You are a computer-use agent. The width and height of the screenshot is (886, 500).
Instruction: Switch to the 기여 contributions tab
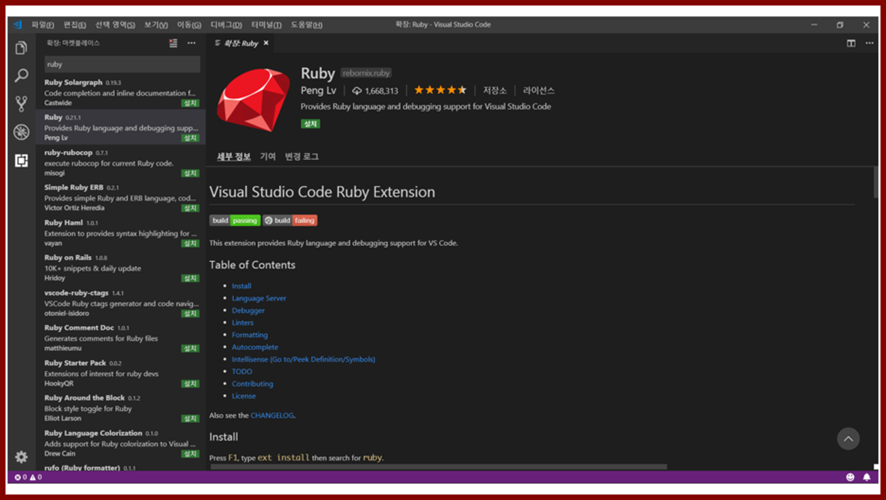coord(267,156)
